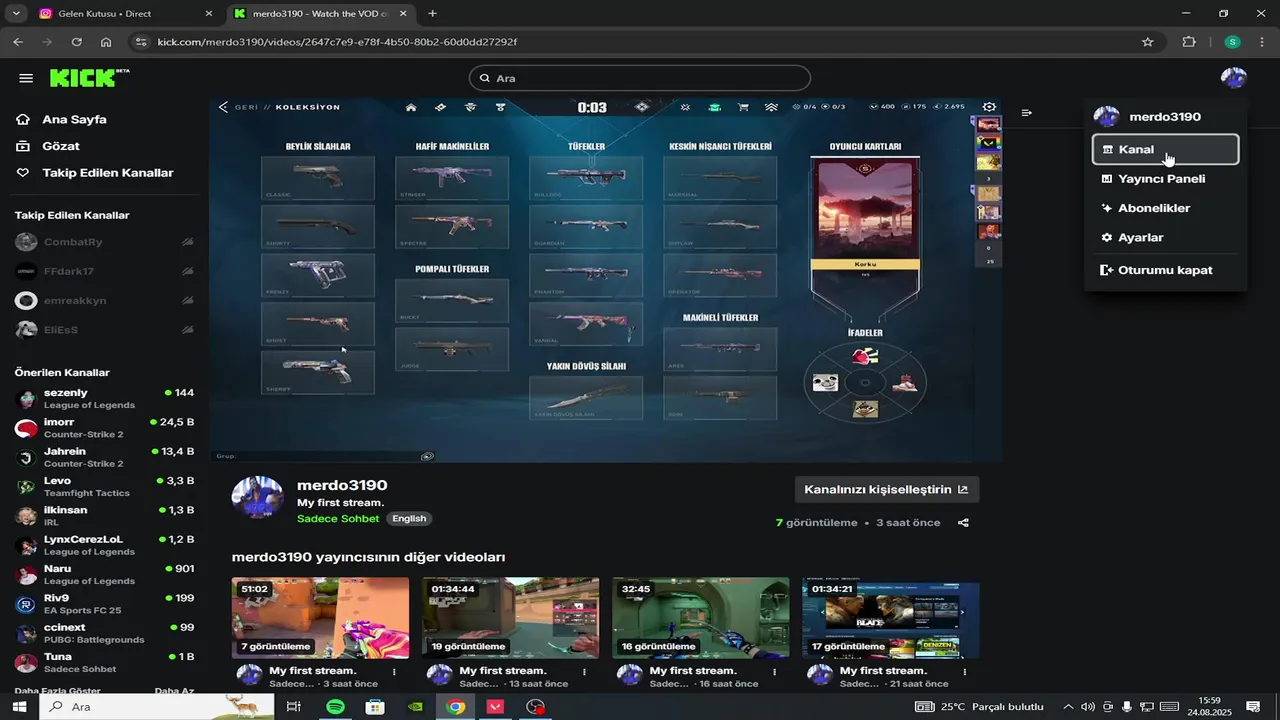Click the Ara search field on Kick
Screen dimensions: 1280x720
[640, 78]
